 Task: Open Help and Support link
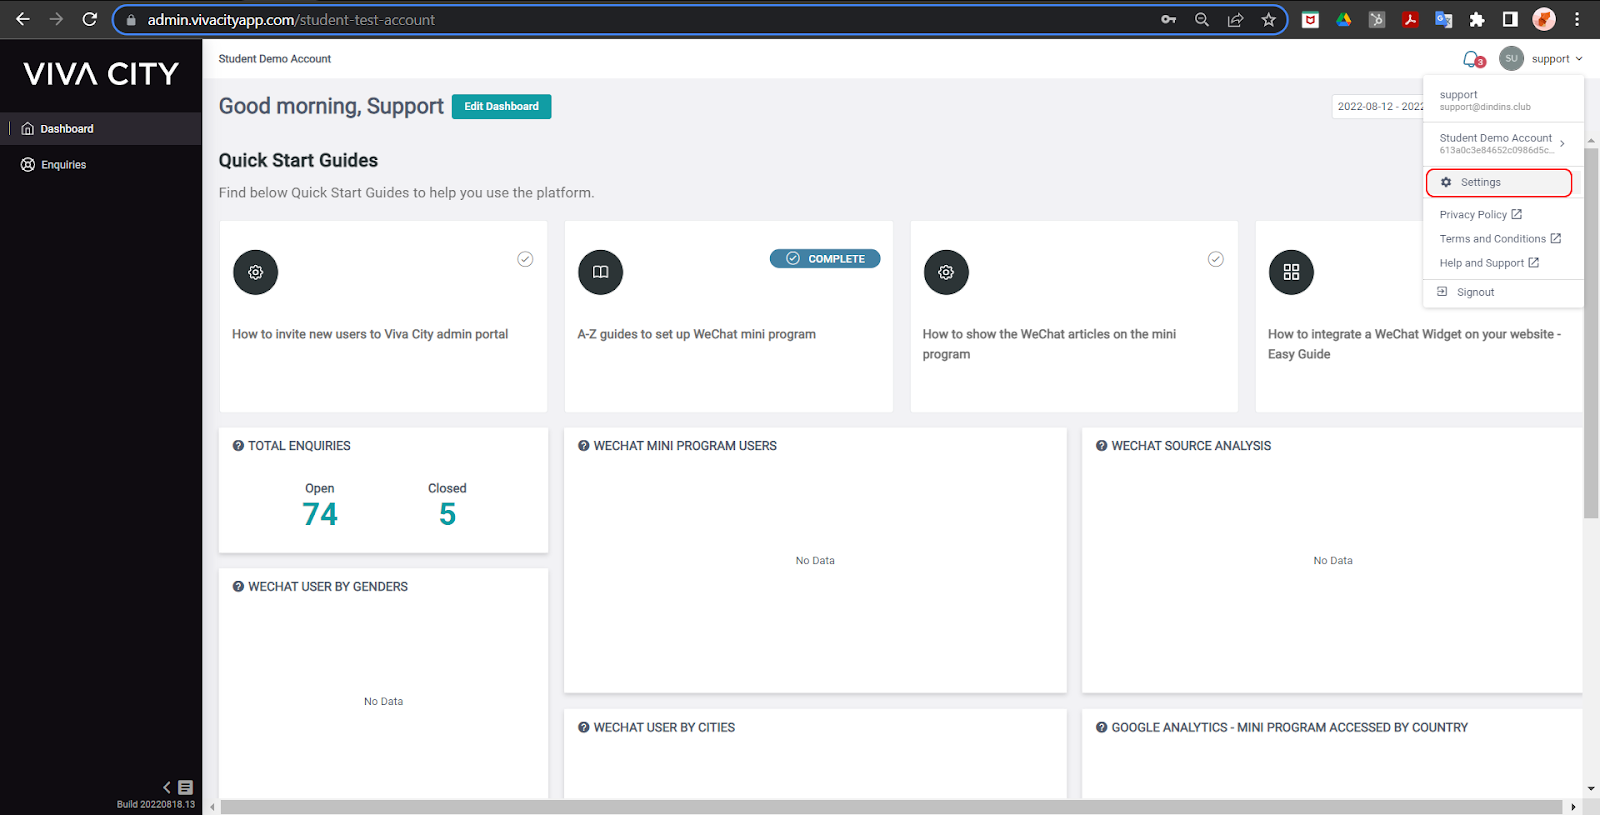[x=1489, y=263]
